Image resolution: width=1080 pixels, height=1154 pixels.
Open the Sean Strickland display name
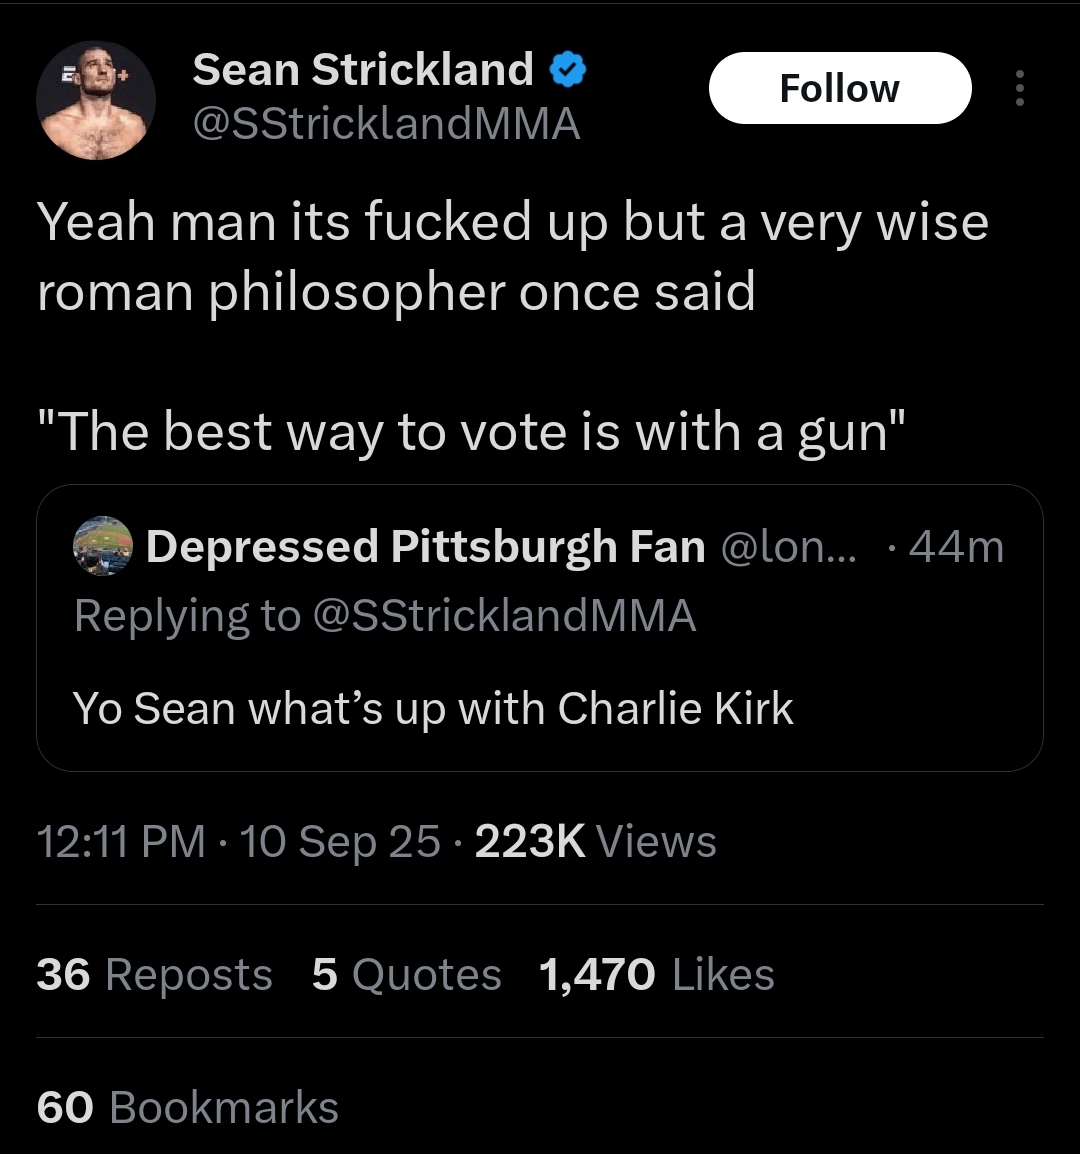[x=363, y=70]
